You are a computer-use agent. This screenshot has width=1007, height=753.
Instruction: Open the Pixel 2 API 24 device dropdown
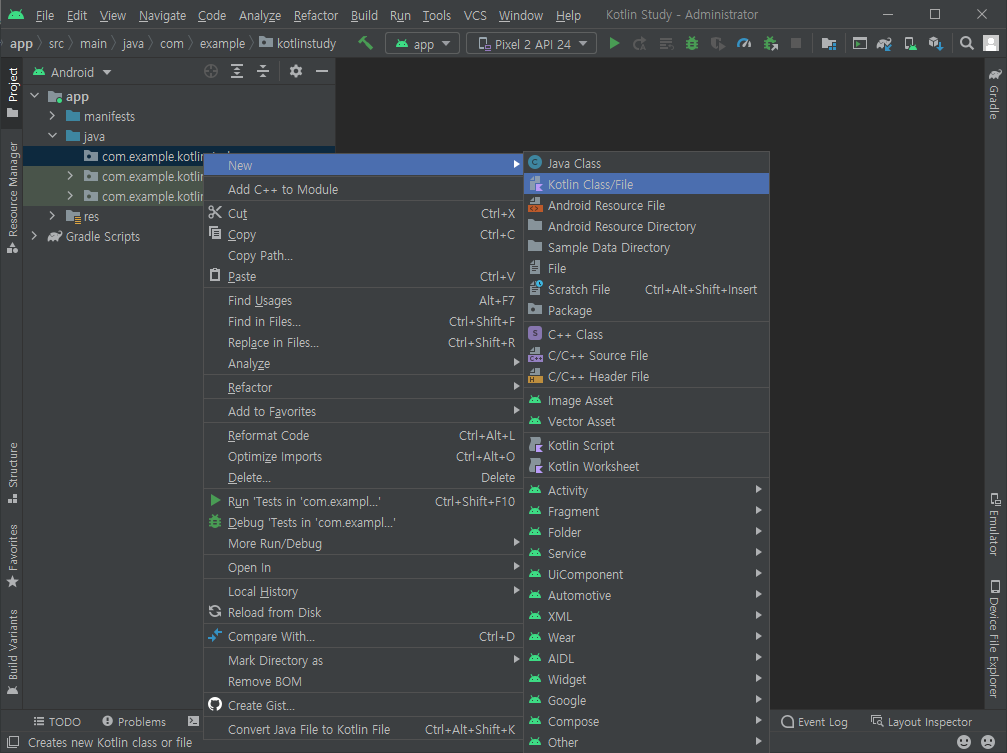point(531,43)
